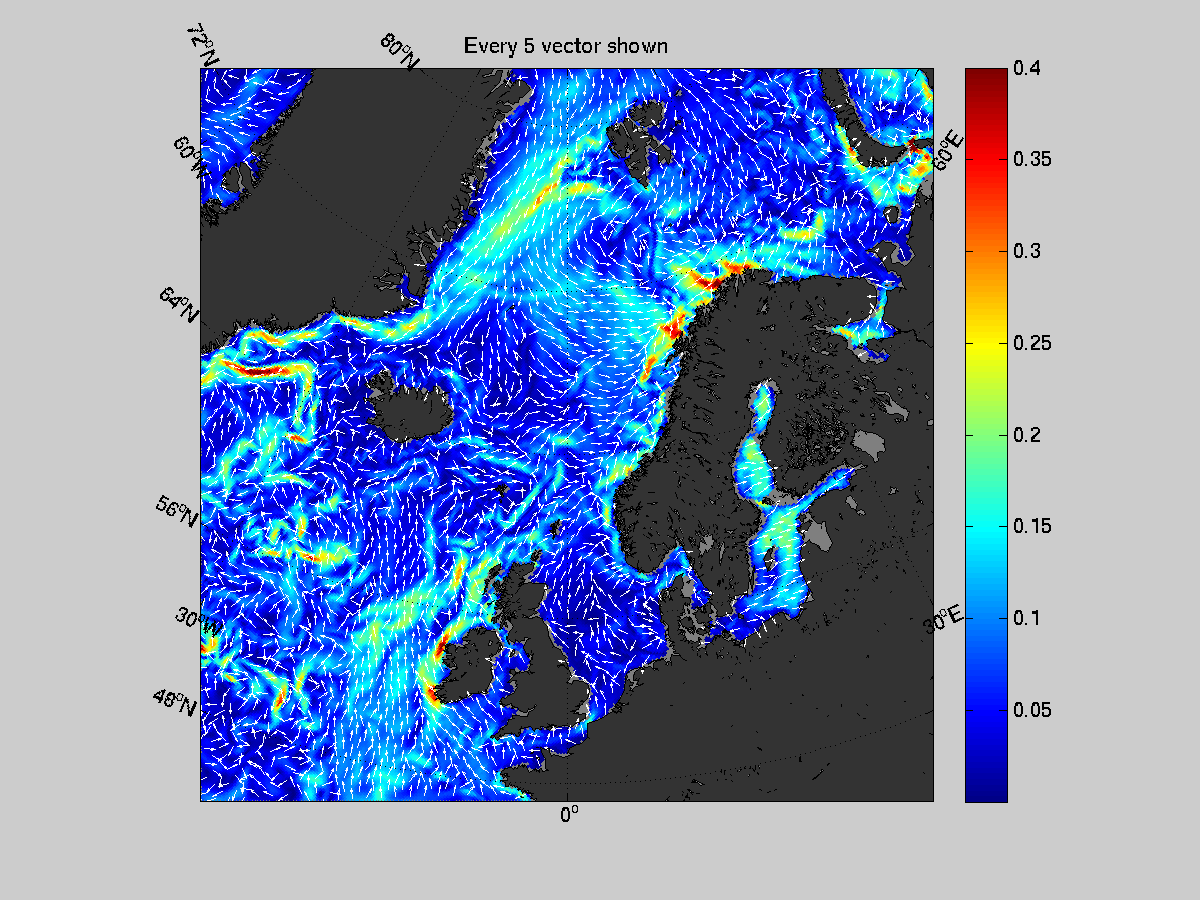Image resolution: width=1200 pixels, height=900 pixels.
Task: Click the 0.4 colorbar tick label
Action: click(x=1027, y=68)
